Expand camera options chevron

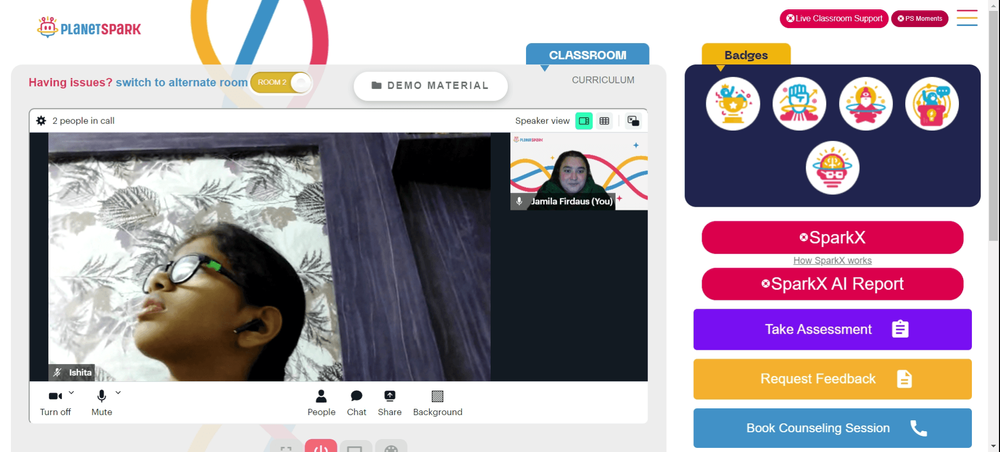tap(71, 392)
